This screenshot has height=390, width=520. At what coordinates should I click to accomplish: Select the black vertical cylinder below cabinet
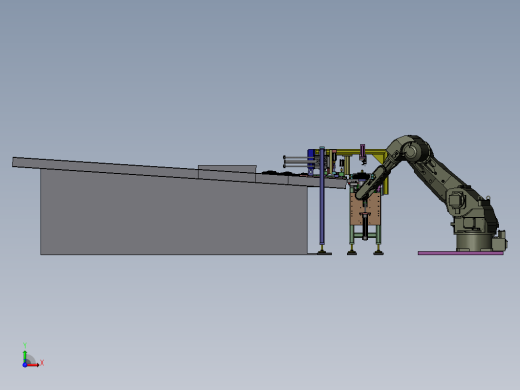point(365,227)
